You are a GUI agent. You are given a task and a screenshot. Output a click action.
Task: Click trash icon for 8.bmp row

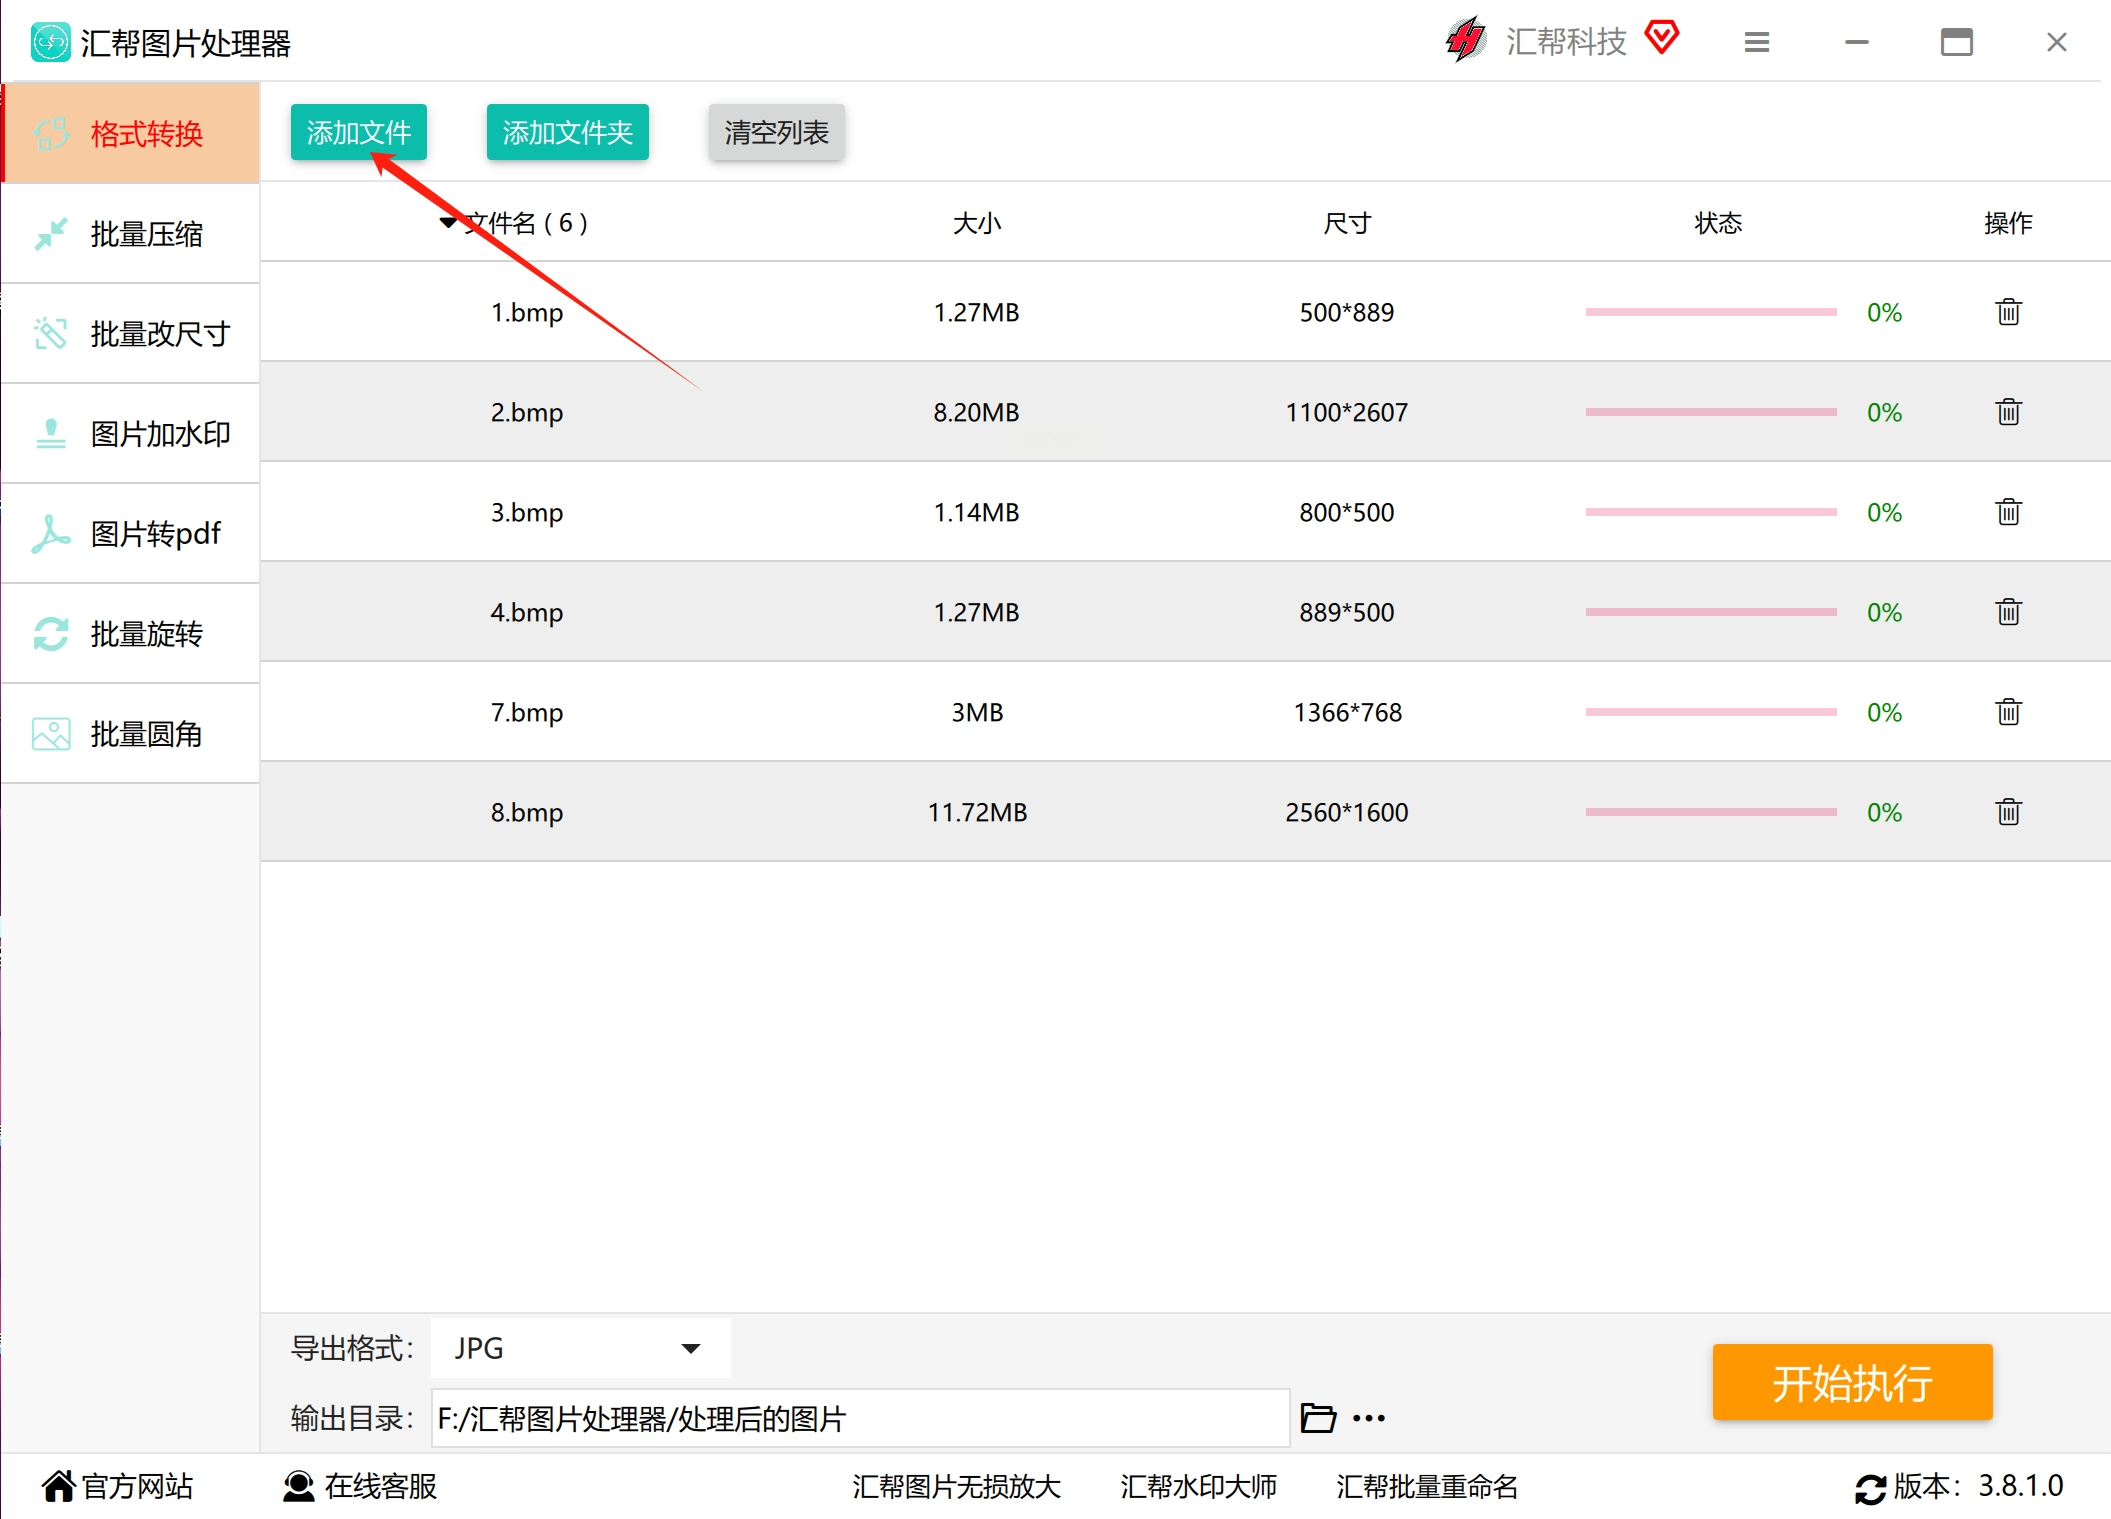tap(2008, 812)
